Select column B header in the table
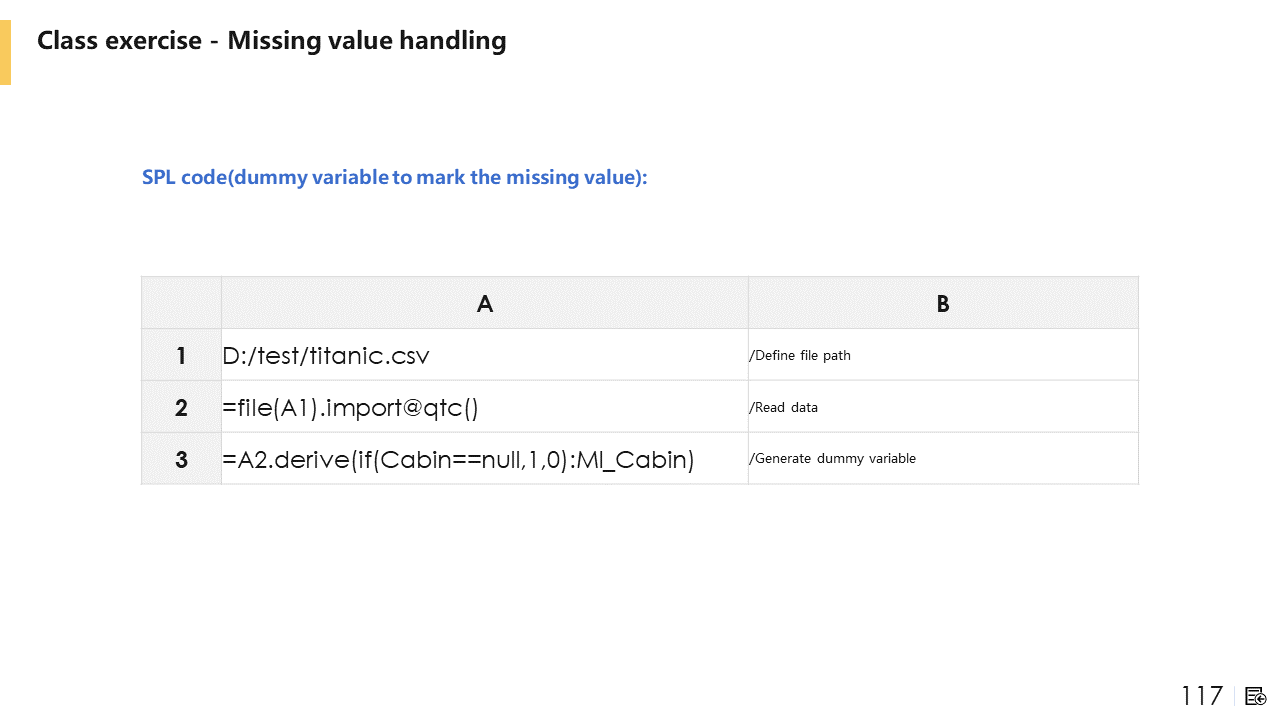 click(942, 304)
